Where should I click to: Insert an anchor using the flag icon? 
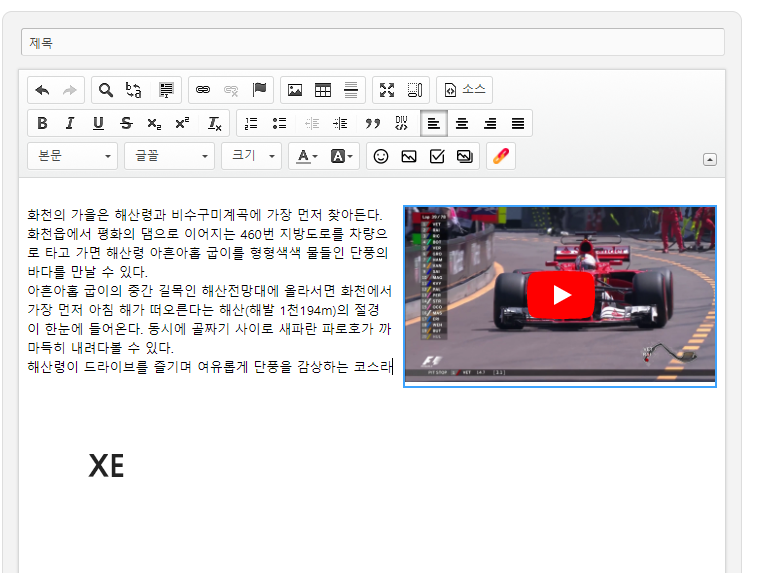(259, 90)
